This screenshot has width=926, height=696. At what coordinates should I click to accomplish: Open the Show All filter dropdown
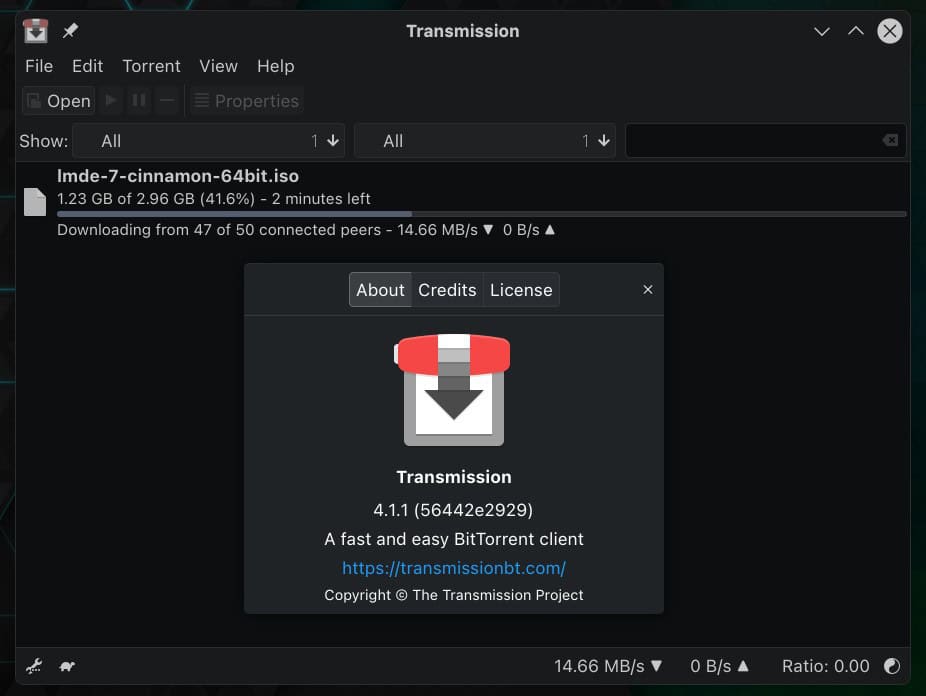[x=209, y=140]
